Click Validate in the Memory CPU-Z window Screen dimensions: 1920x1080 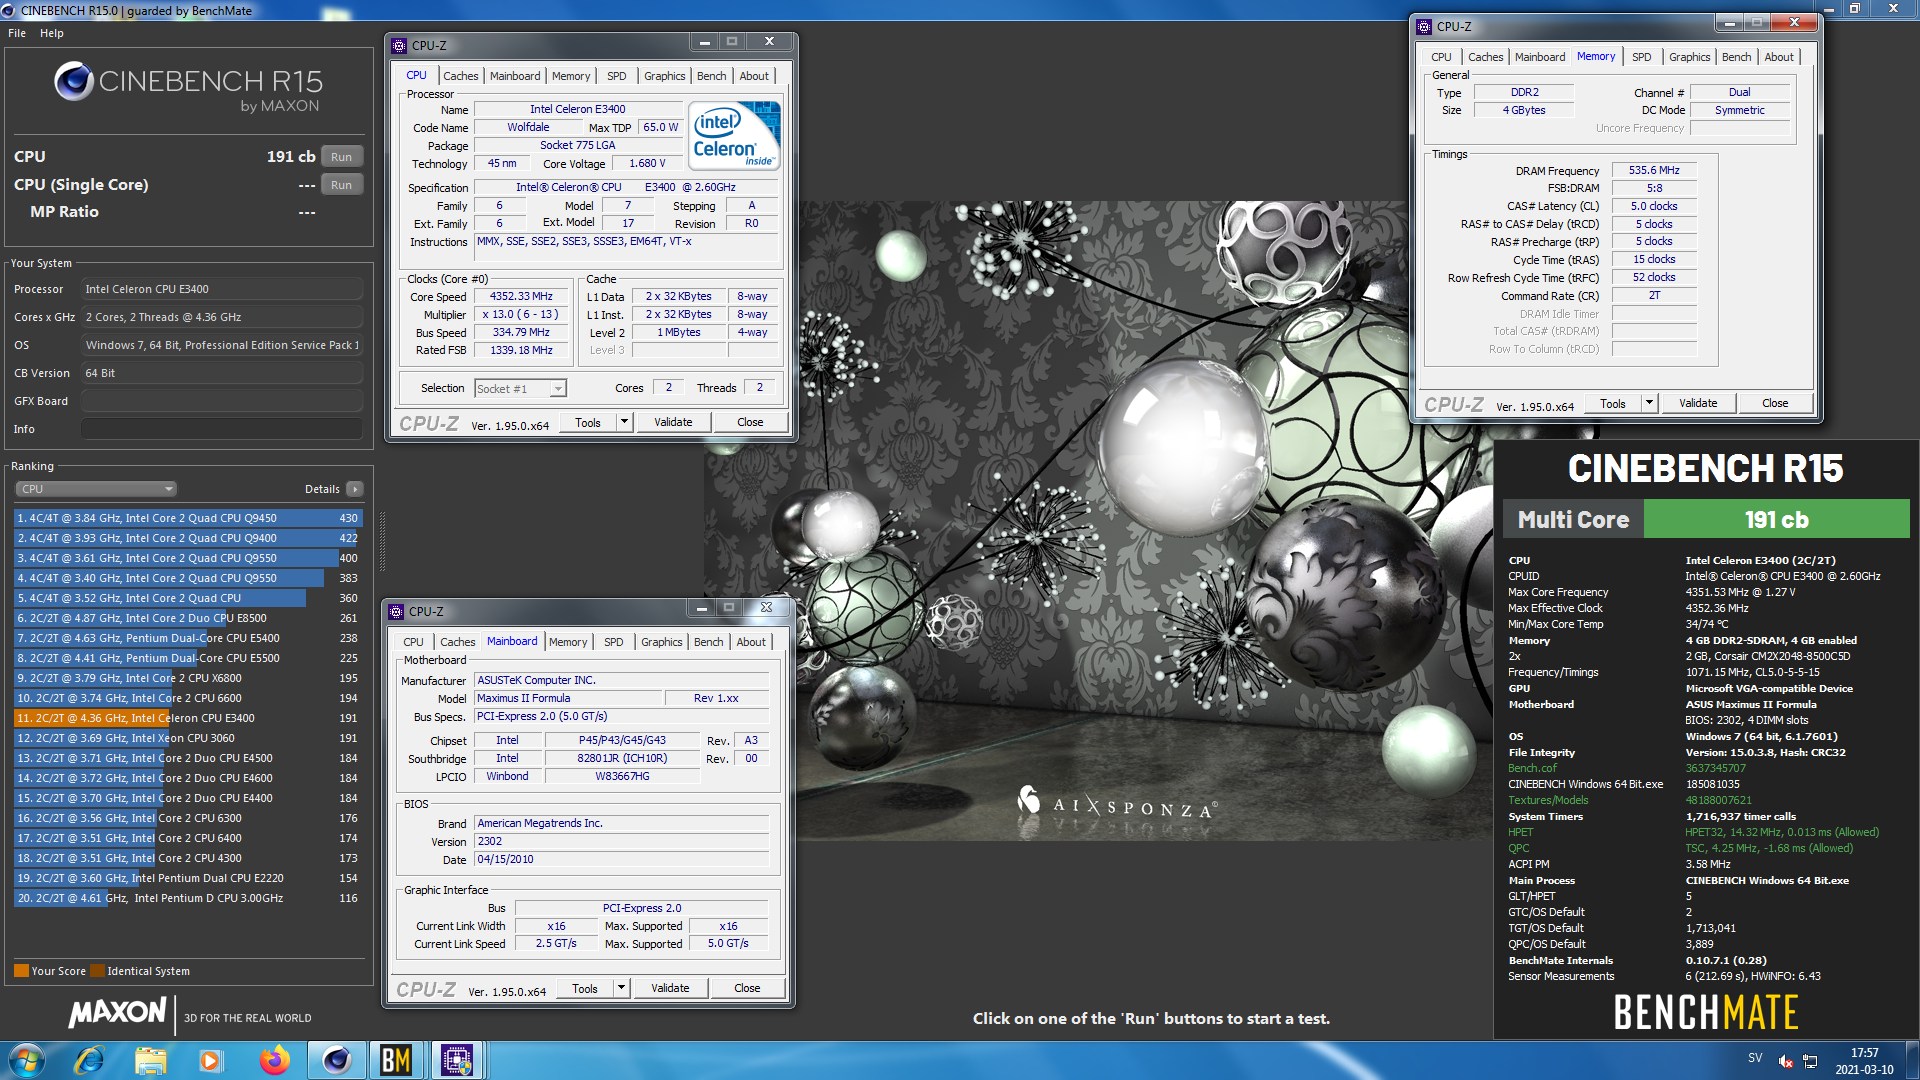click(x=1698, y=403)
